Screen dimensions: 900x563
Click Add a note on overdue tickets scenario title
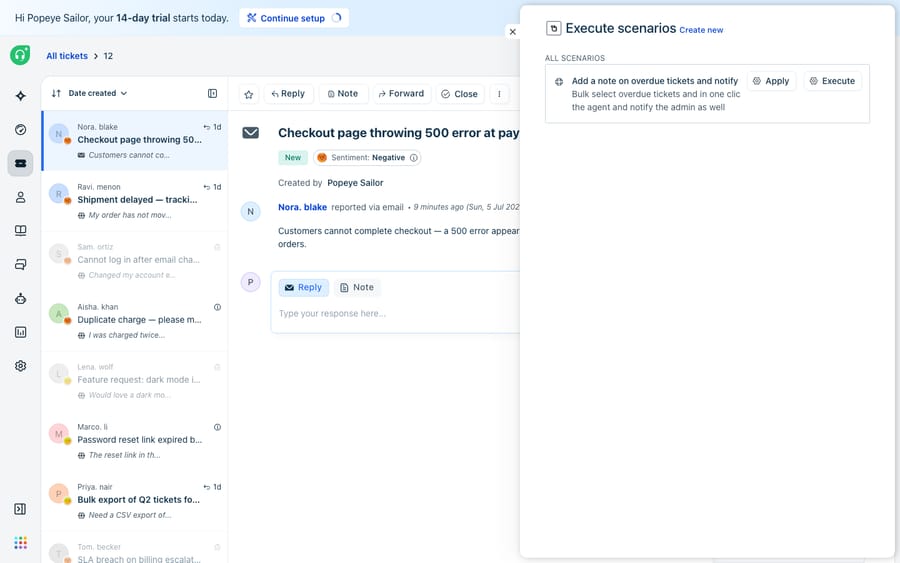click(654, 81)
